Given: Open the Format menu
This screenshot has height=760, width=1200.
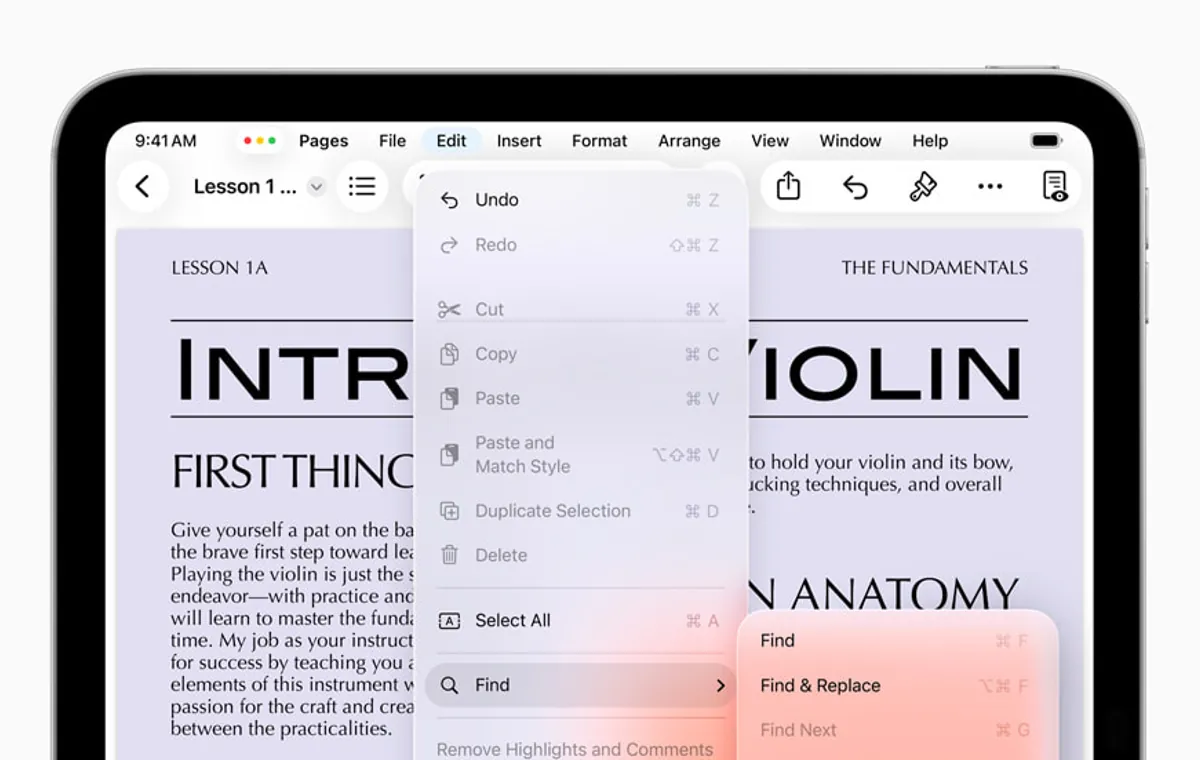Looking at the screenshot, I should (x=599, y=141).
